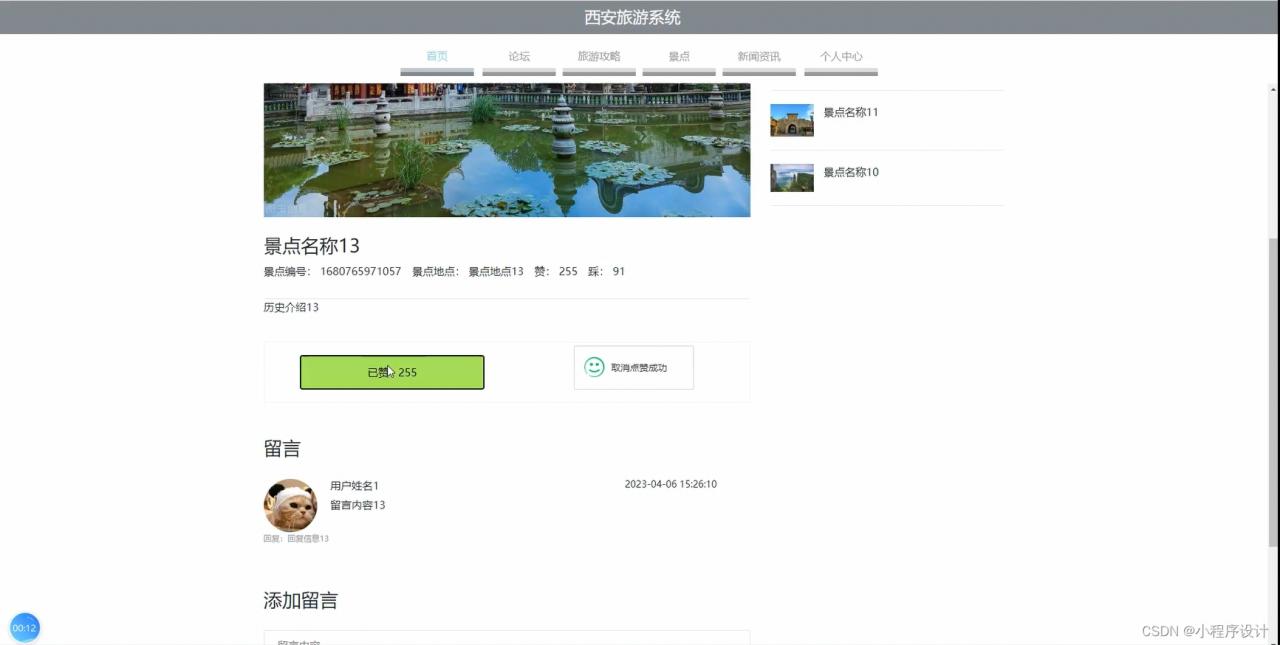The image size is (1280, 645).
Task: Click the smiley icon in the unlike notification
Action: click(x=594, y=367)
